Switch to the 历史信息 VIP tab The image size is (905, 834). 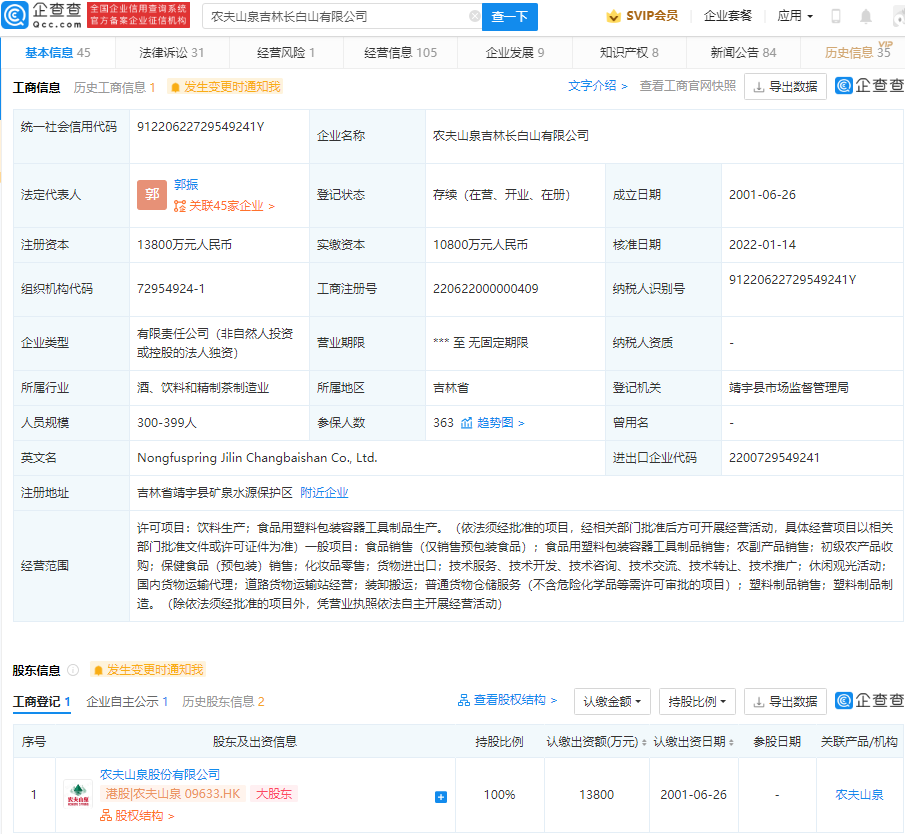pos(857,53)
